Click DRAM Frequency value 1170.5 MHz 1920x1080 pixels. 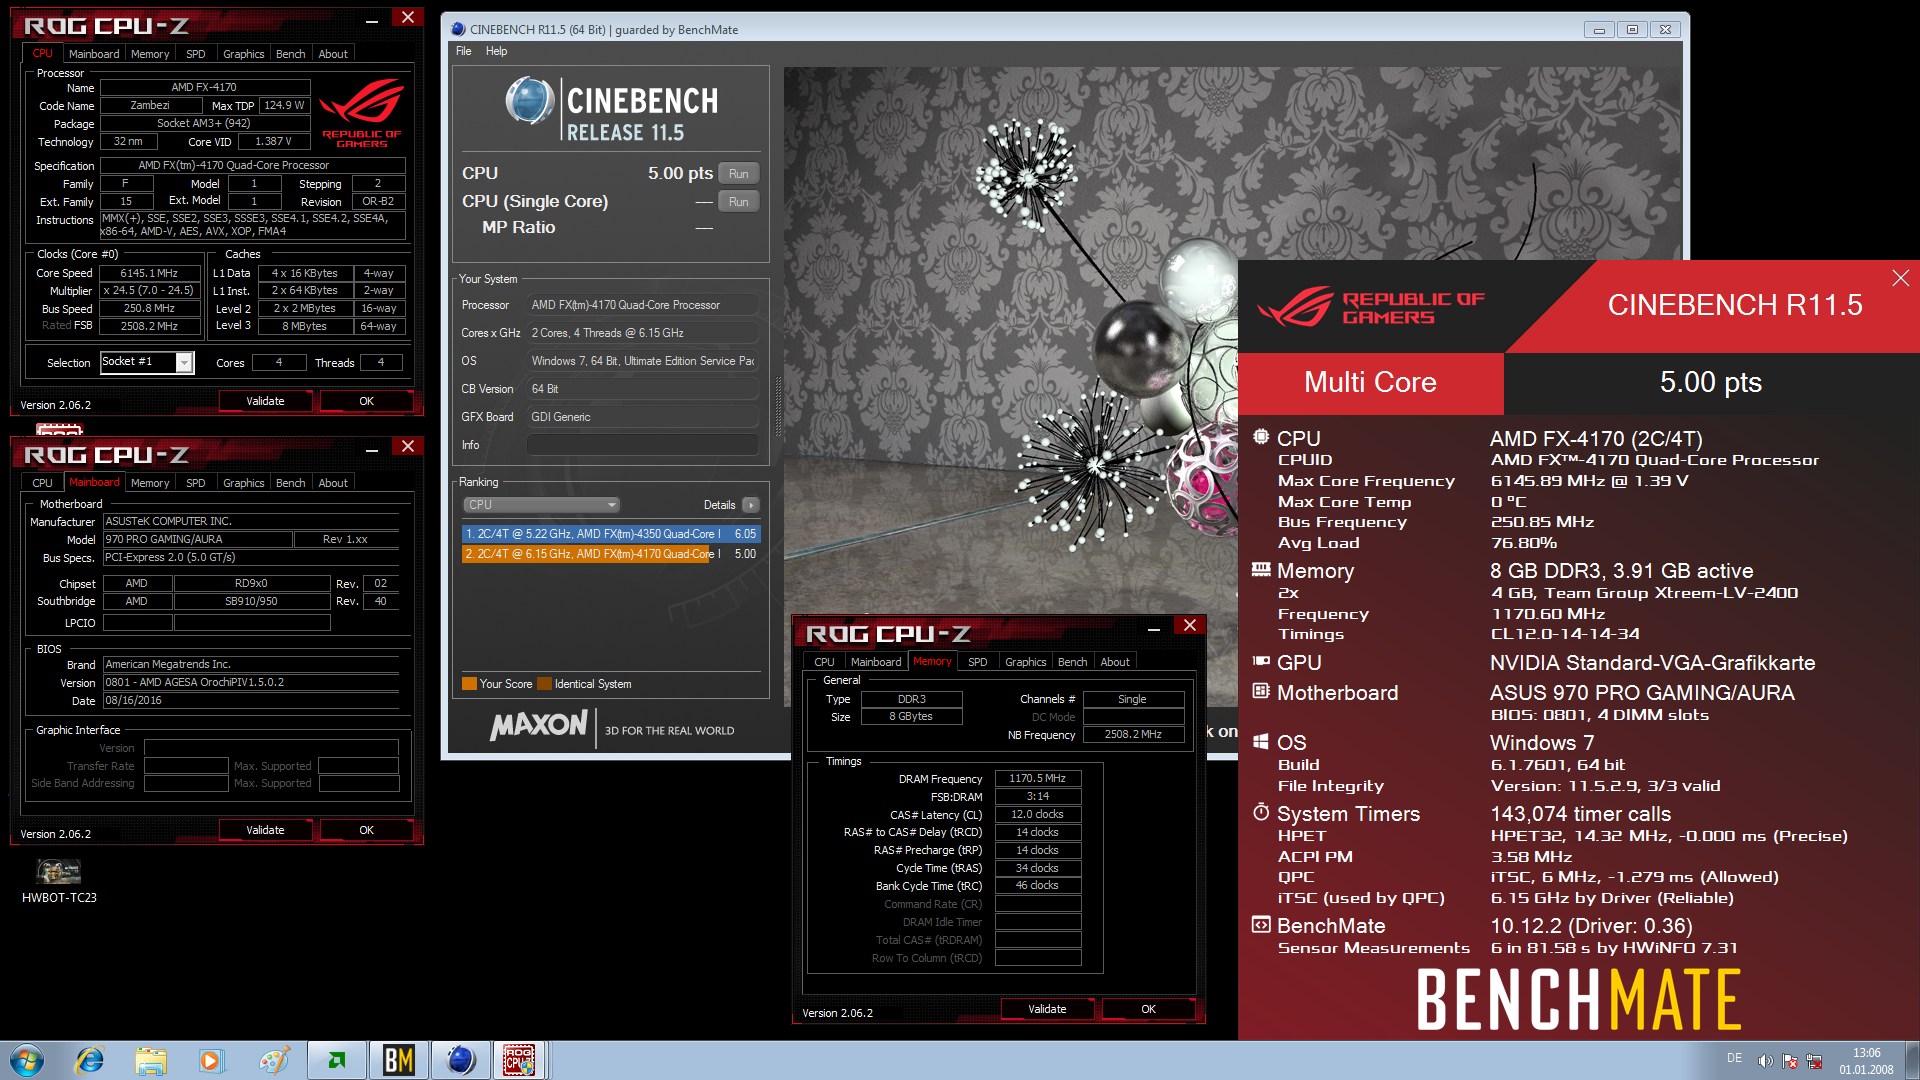tap(1037, 778)
